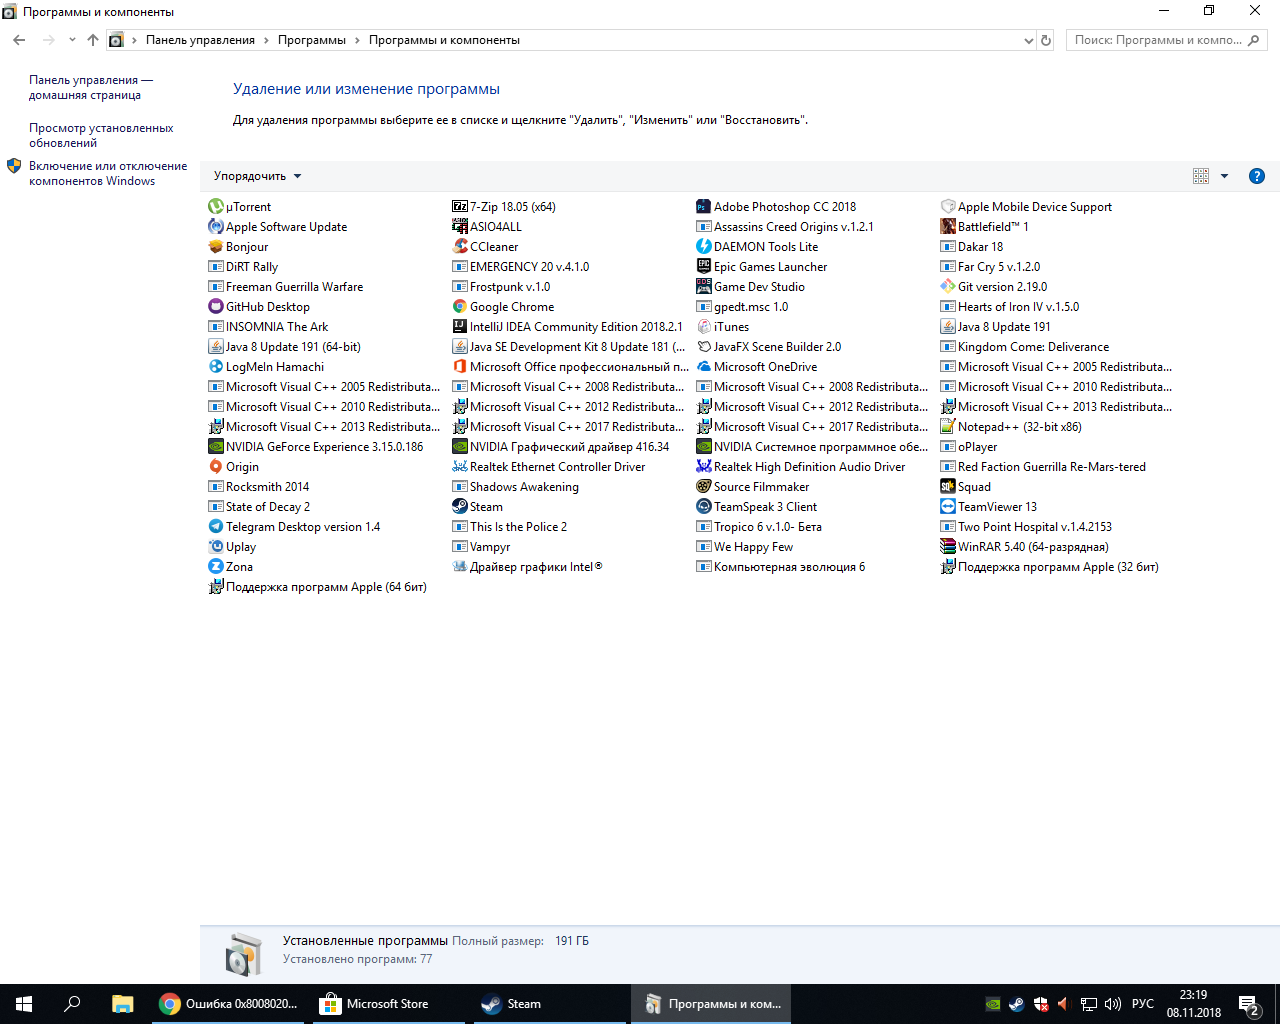Expand the view options dropdown arrow
The width and height of the screenshot is (1280, 1024).
pos(1224,176)
